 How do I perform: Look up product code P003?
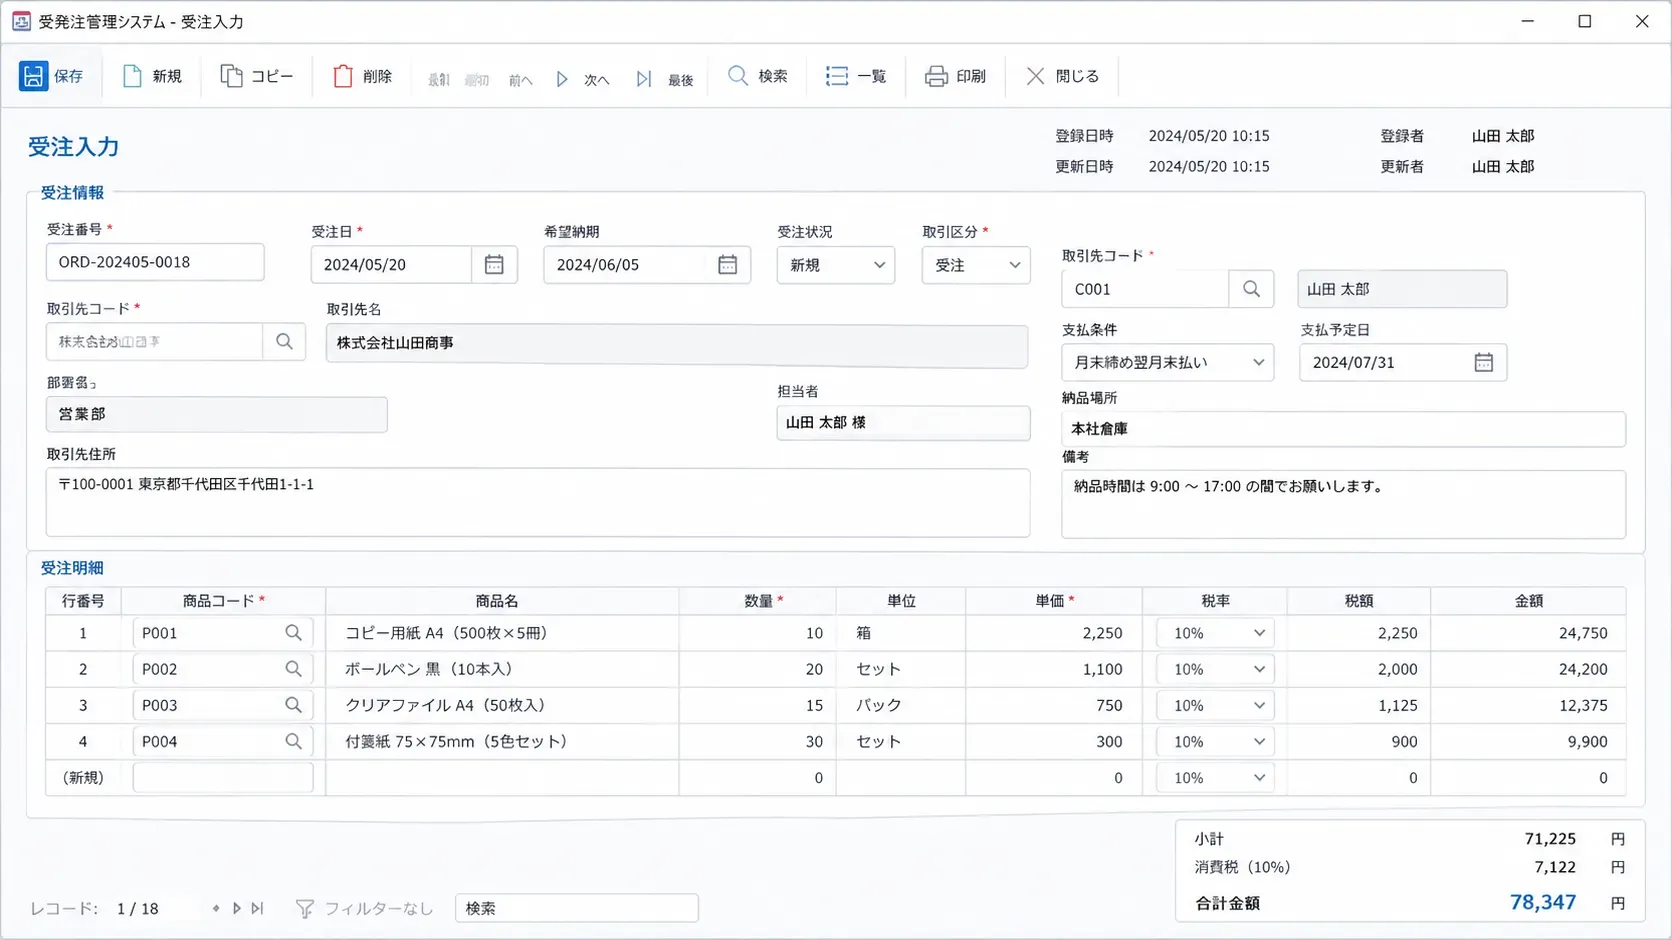tap(293, 705)
